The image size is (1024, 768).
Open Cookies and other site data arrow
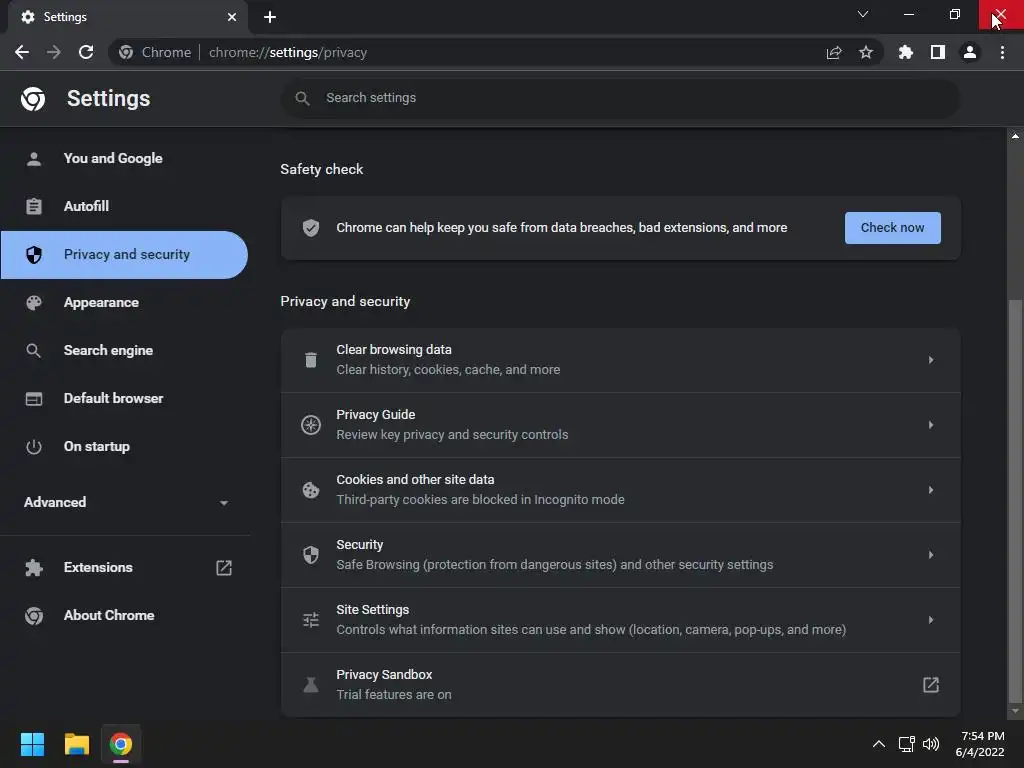[x=931, y=490]
